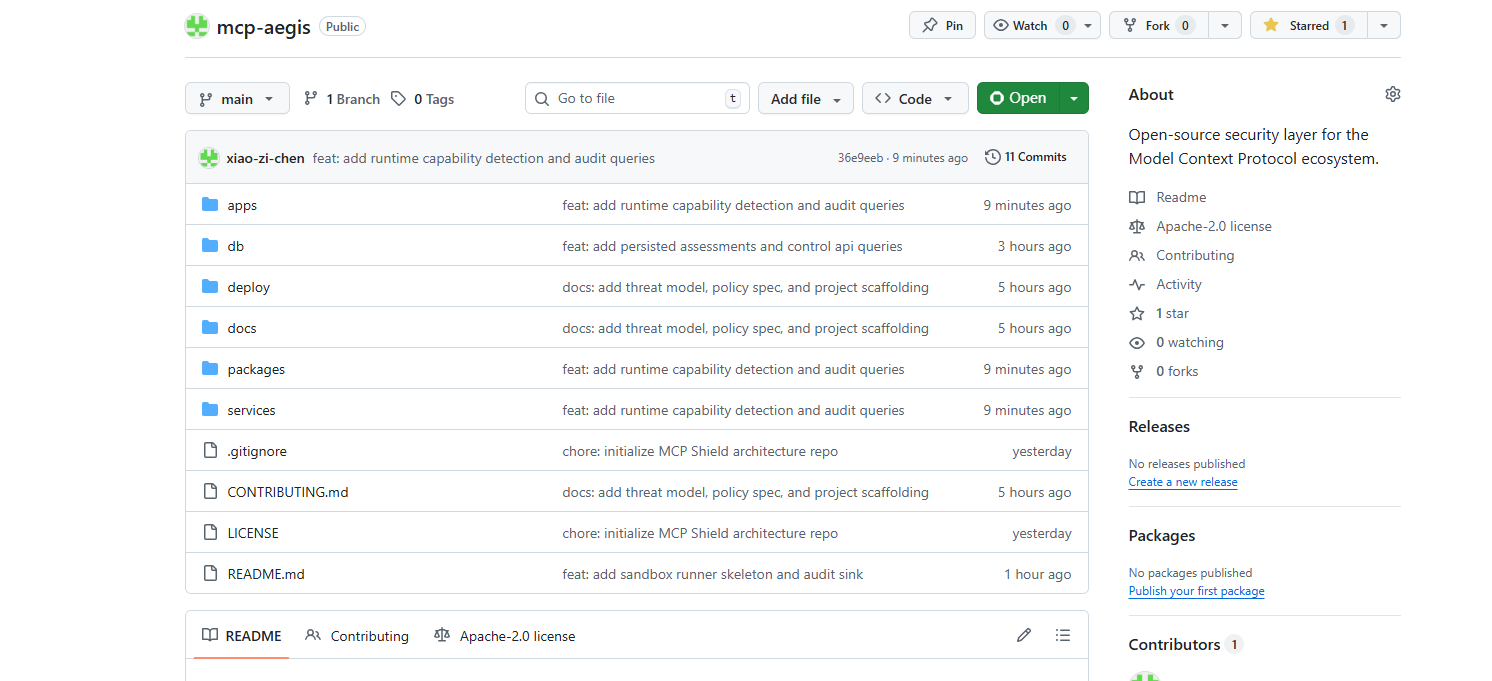Image resolution: width=1492 pixels, height=681 pixels.
Task: Click the tag icon beside 0 Tags
Action: tap(399, 99)
